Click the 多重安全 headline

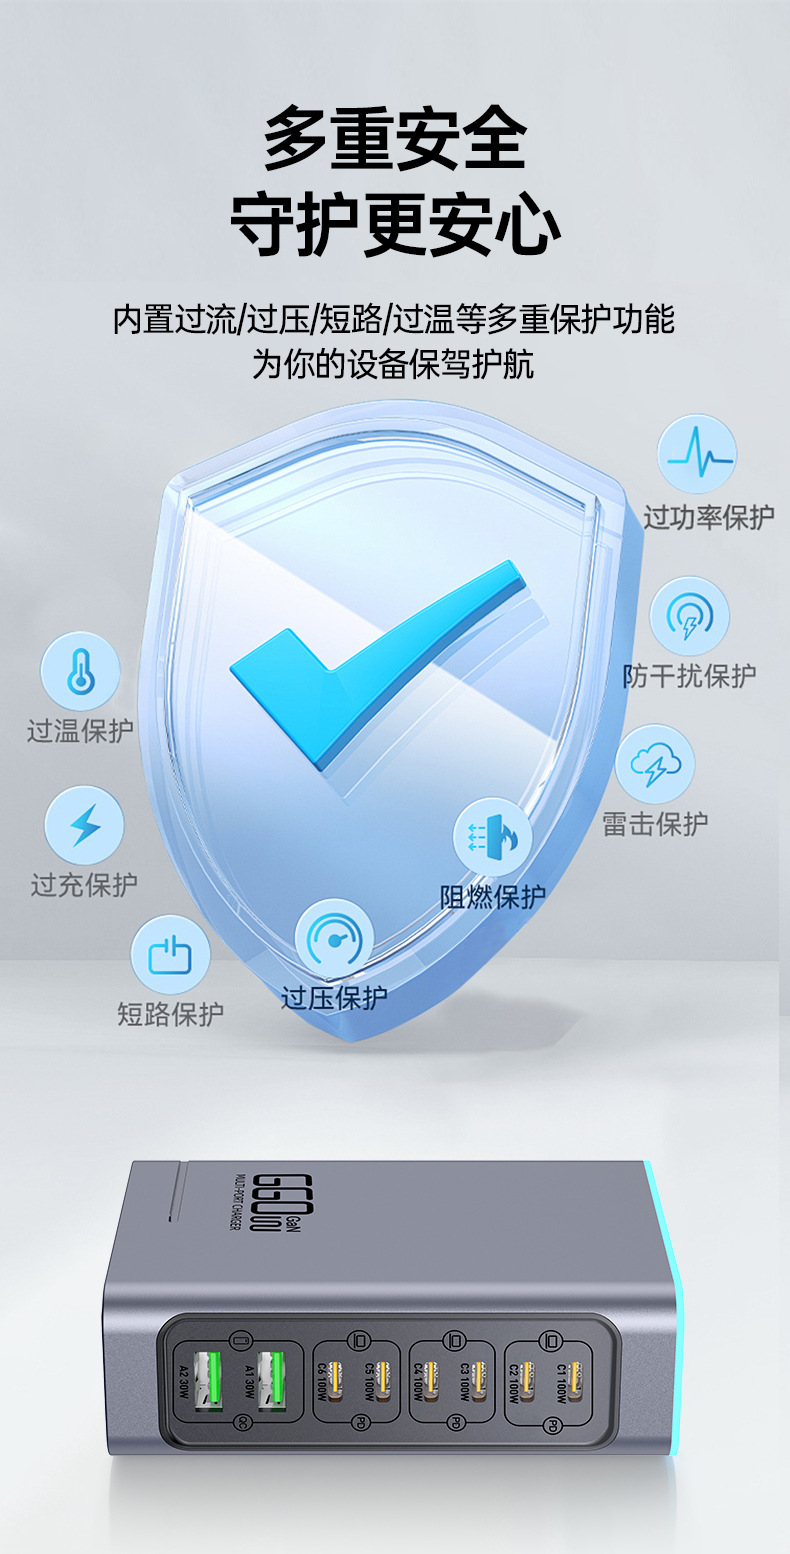click(x=395, y=141)
